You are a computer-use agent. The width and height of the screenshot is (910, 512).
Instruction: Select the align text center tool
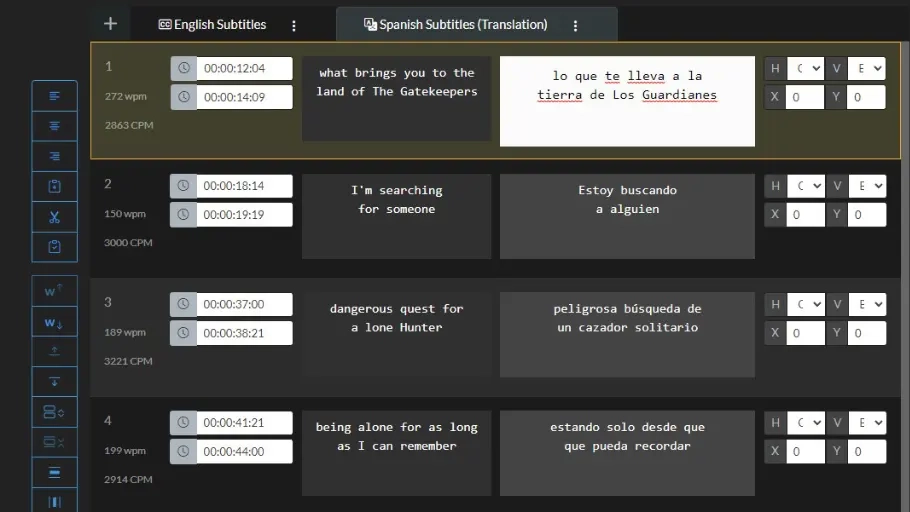coord(55,126)
